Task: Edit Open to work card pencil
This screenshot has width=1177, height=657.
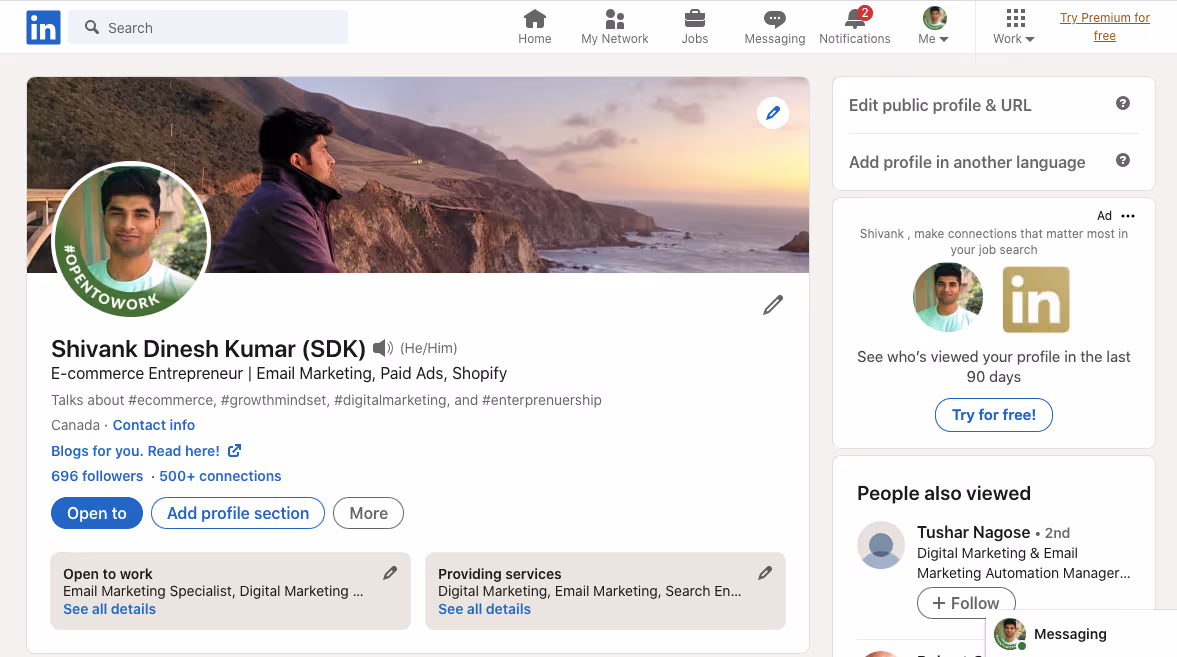Action: click(x=390, y=573)
